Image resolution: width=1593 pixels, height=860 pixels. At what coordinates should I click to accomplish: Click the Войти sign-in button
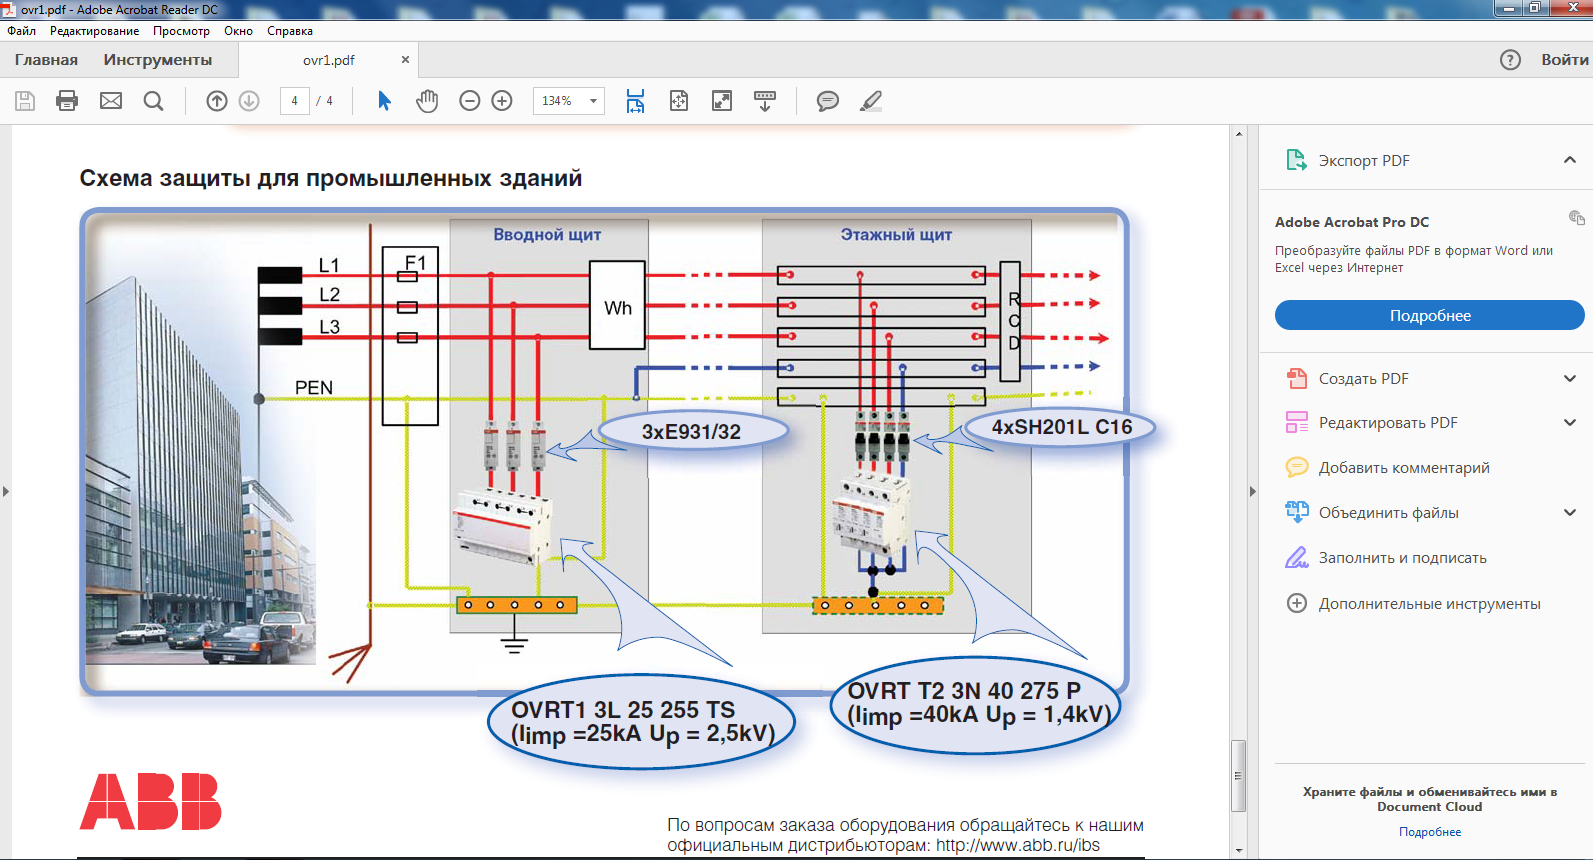1564,60
